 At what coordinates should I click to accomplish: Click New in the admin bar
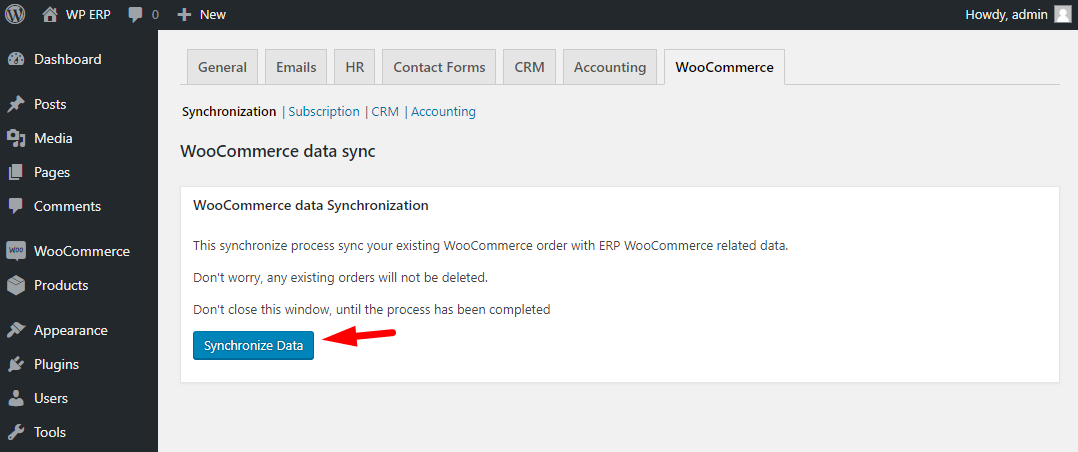pyautogui.click(x=213, y=14)
